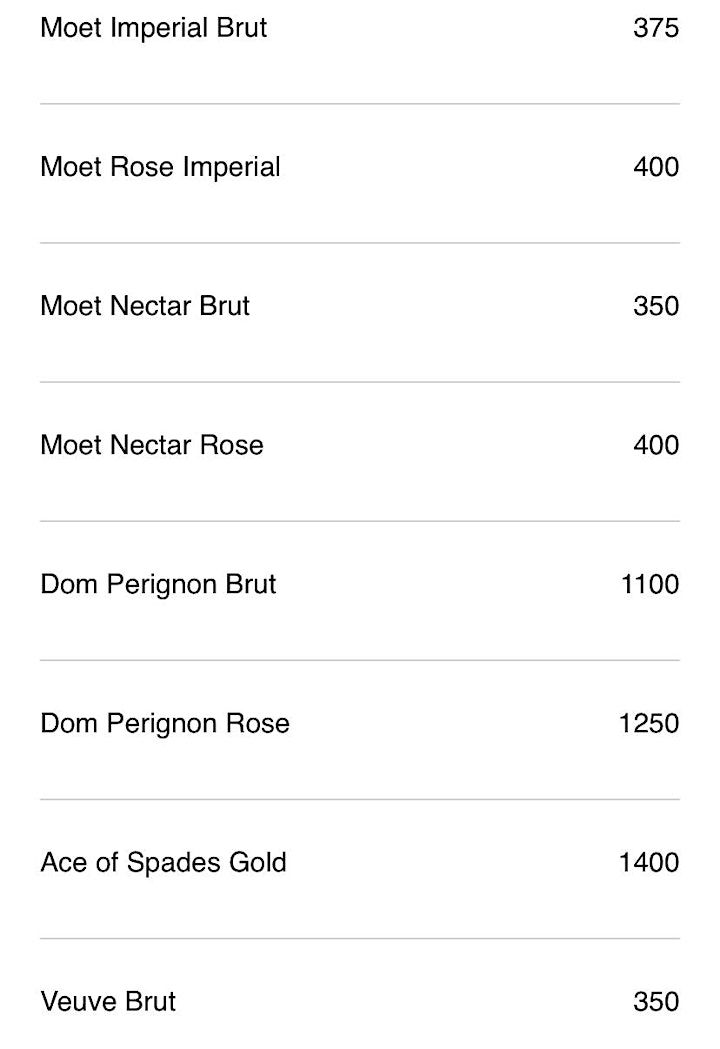Click the 1100 price for Dom Perignon Brut

650,584
